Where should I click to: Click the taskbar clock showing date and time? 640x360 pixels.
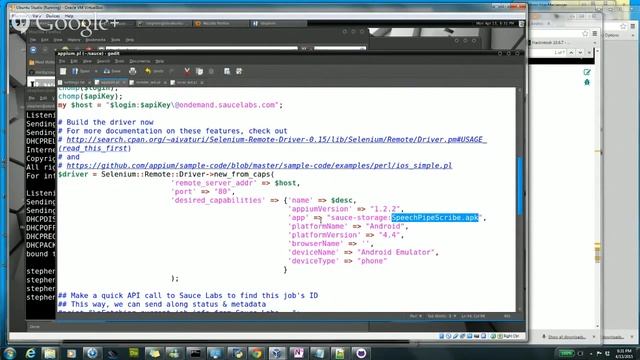click(x=624, y=353)
